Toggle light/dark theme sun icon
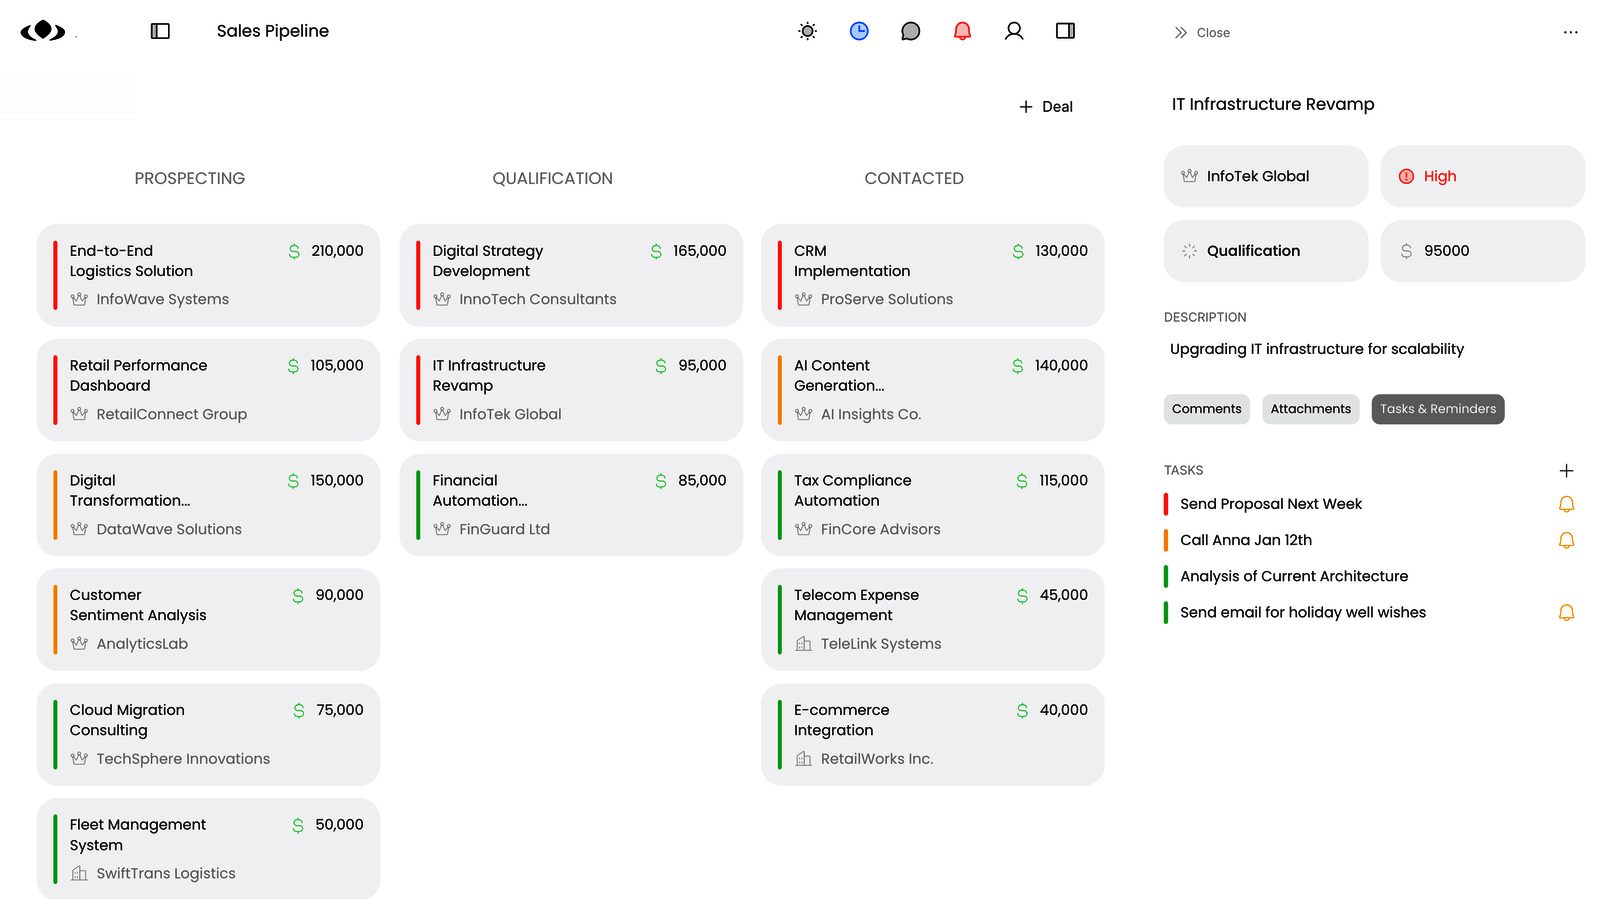Image resolution: width=1600 pixels, height=921 pixels. point(807,31)
